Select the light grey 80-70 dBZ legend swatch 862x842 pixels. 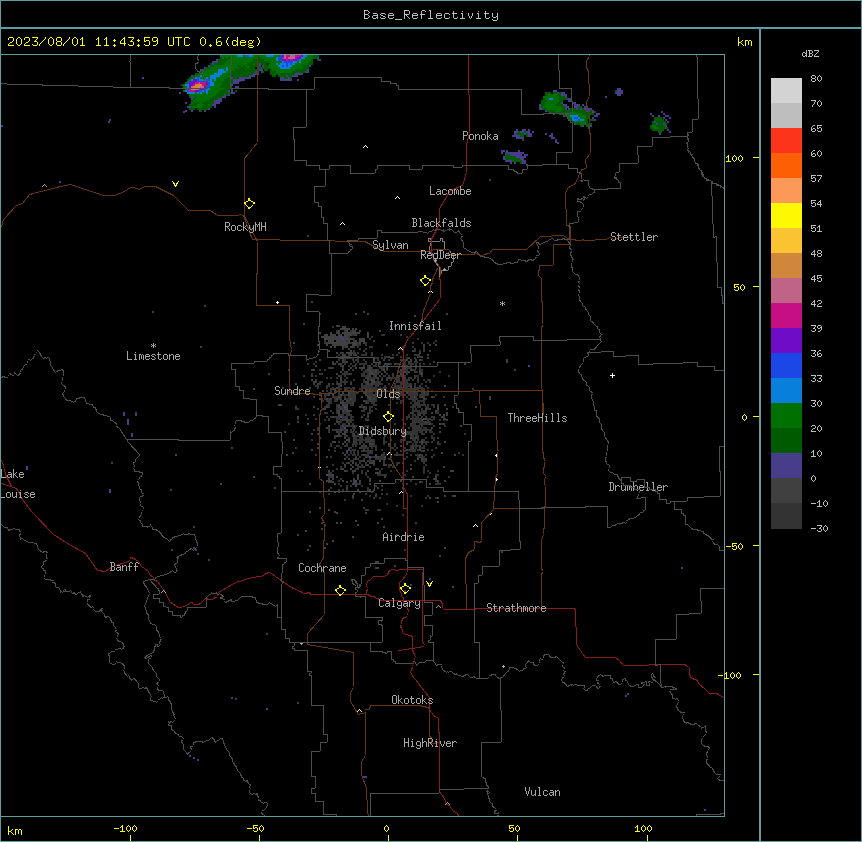(x=786, y=90)
